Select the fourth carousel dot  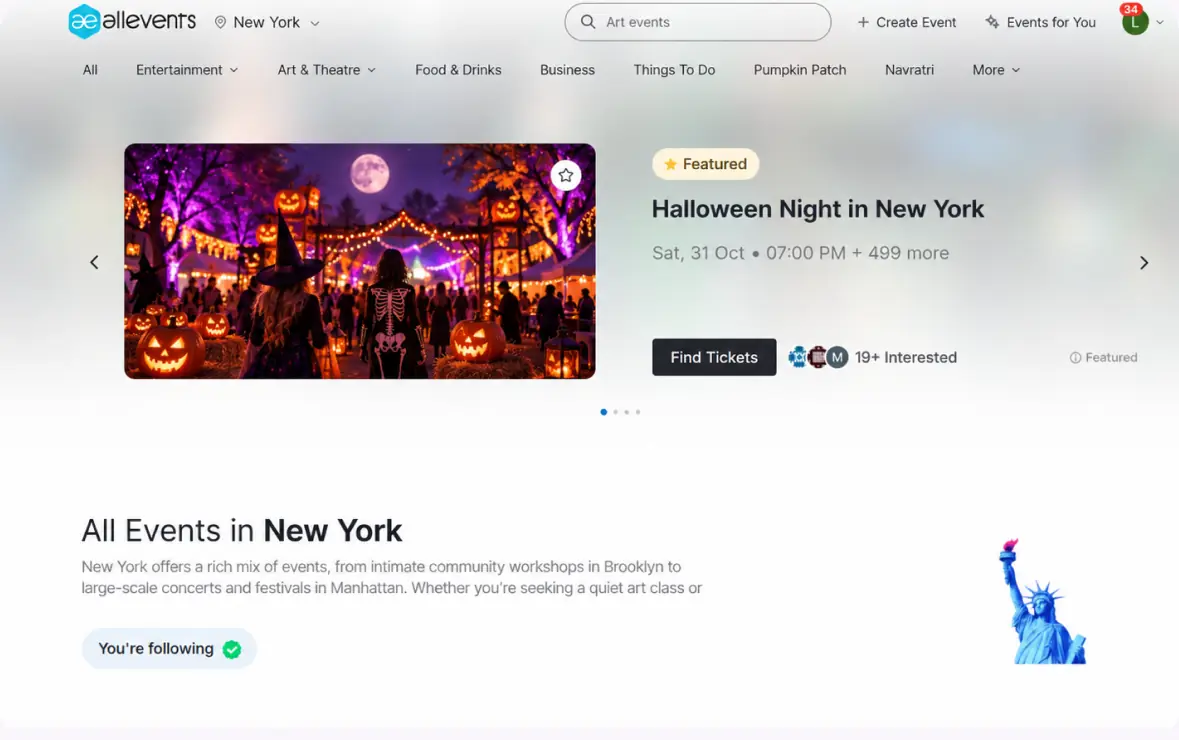pos(638,412)
